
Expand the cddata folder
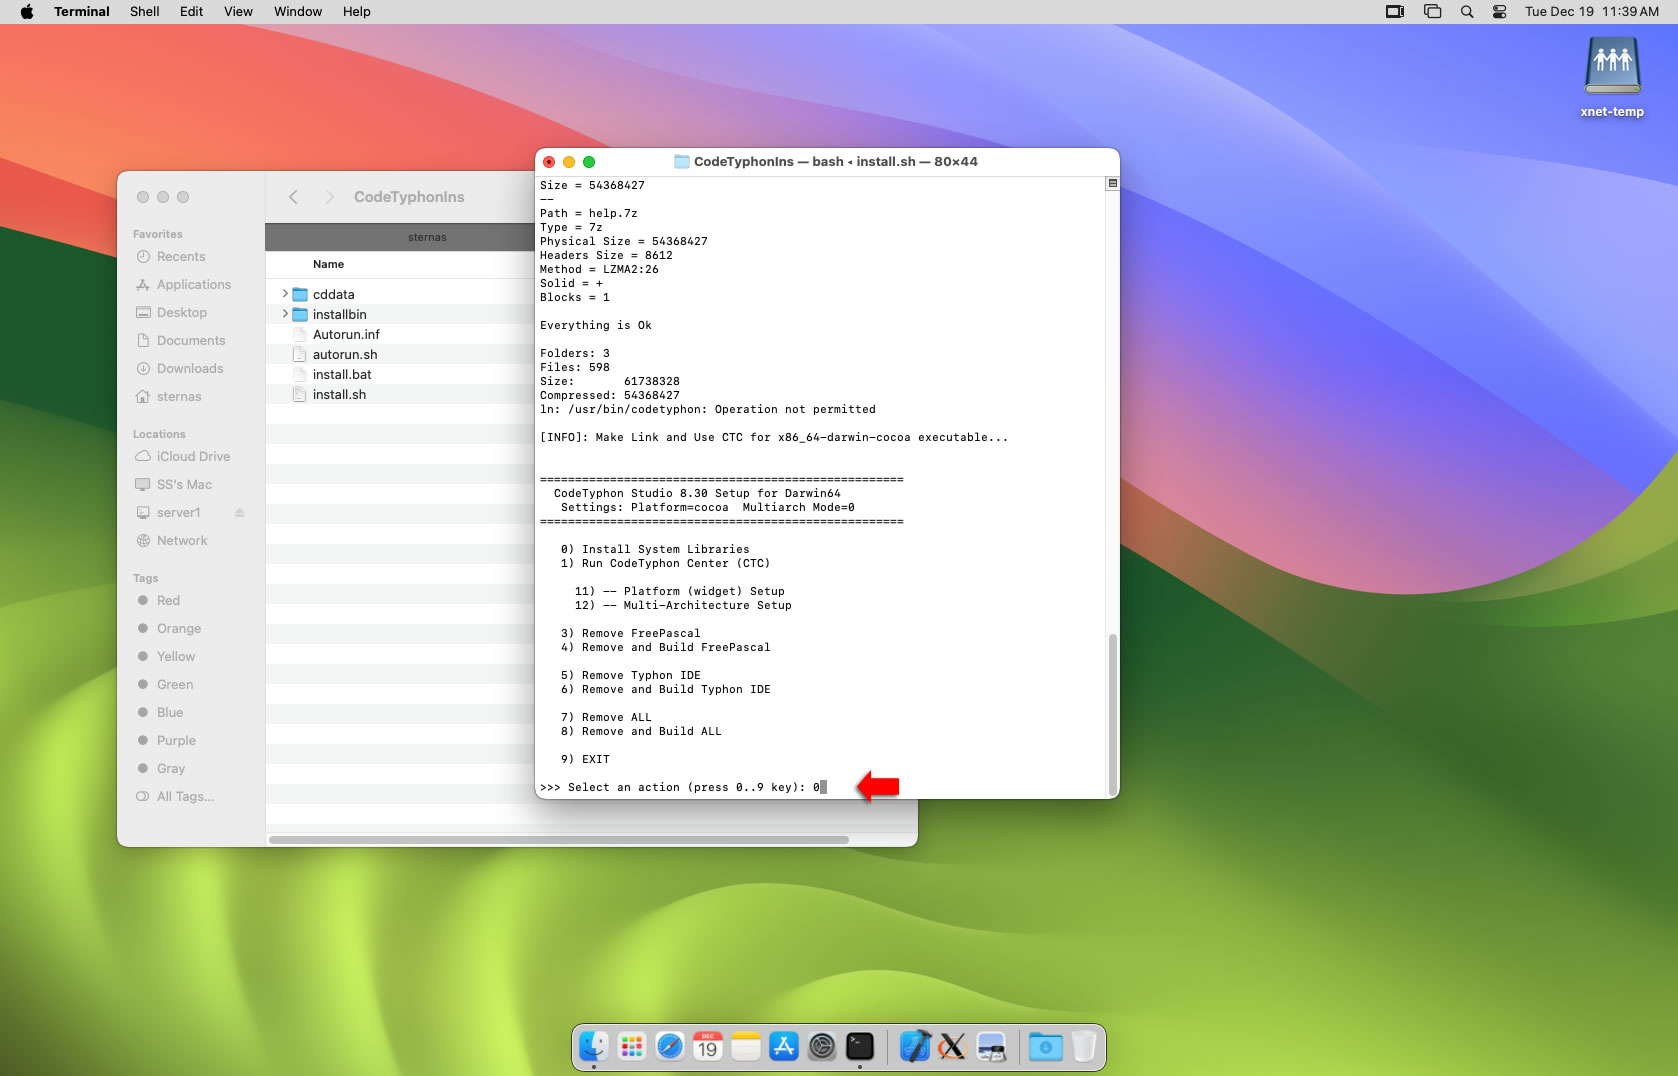[285, 294]
